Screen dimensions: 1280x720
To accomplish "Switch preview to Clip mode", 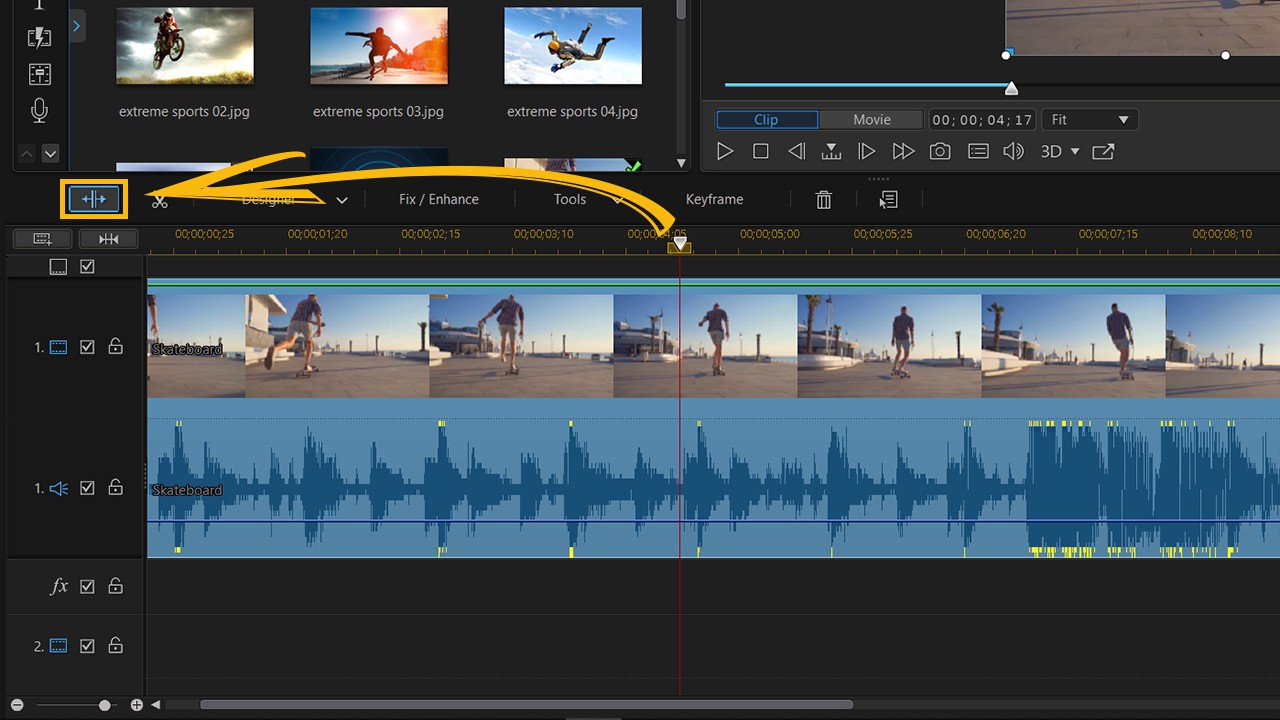I will coord(767,120).
